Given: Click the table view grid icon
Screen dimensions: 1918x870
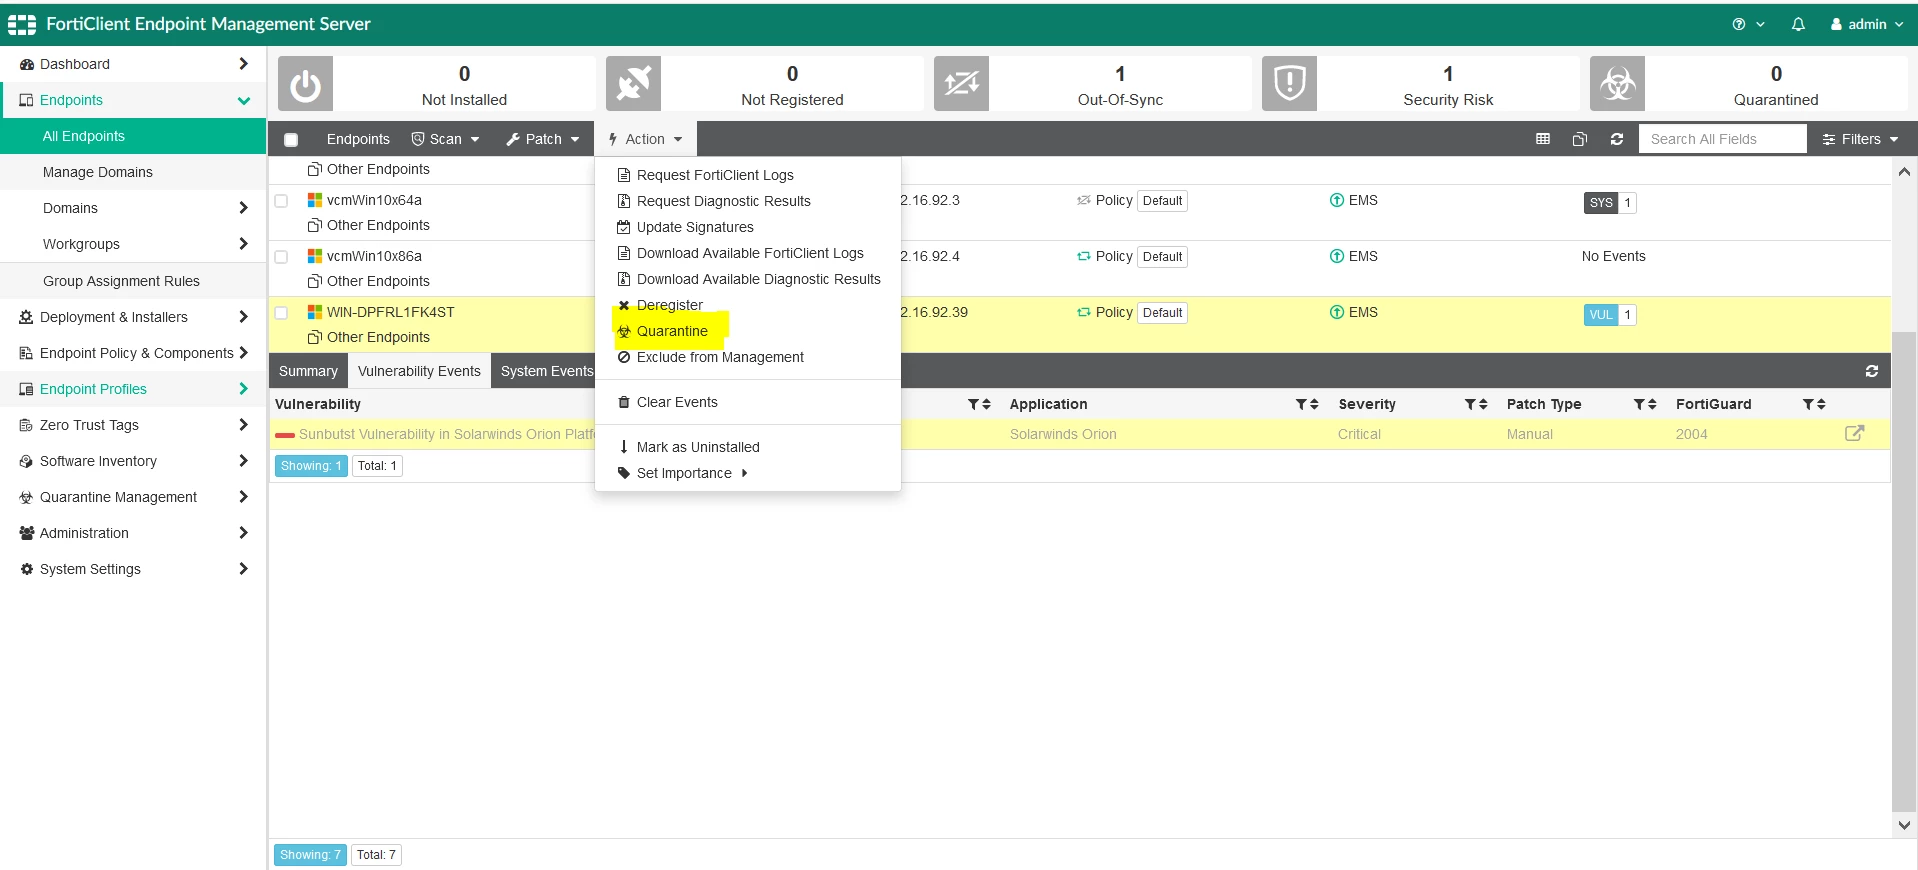Looking at the screenshot, I should [1543, 139].
